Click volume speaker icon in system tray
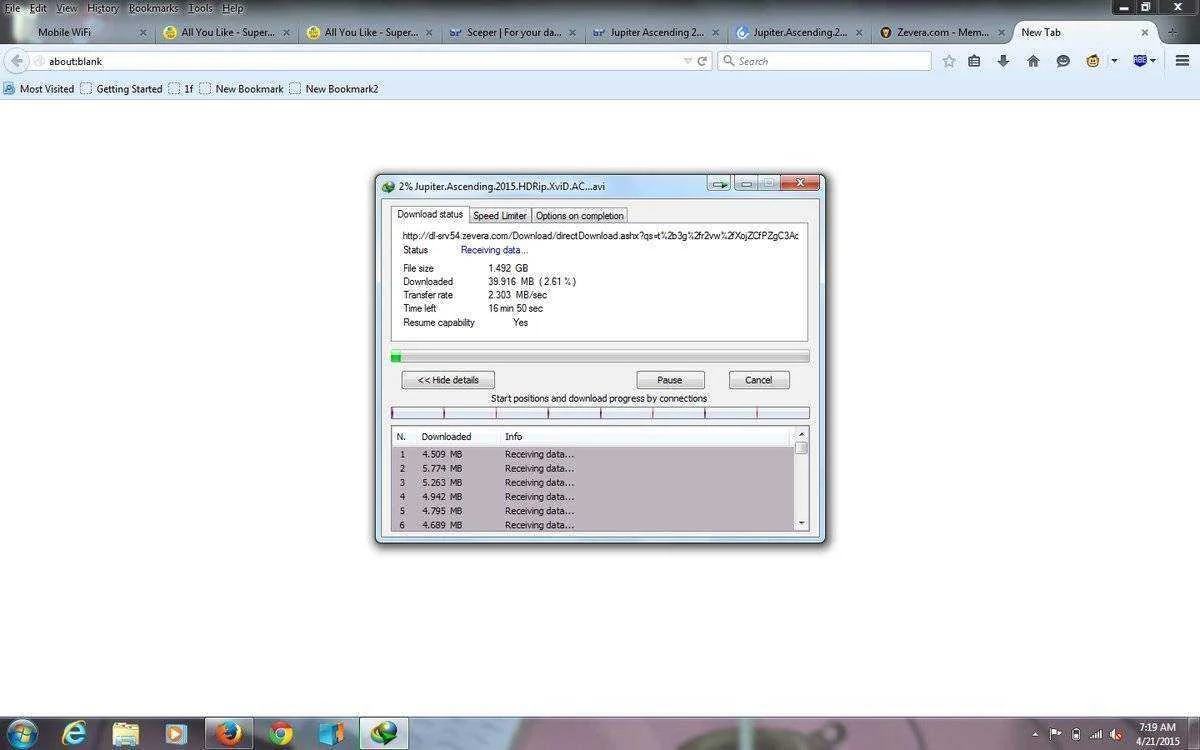 pyautogui.click(x=1116, y=734)
